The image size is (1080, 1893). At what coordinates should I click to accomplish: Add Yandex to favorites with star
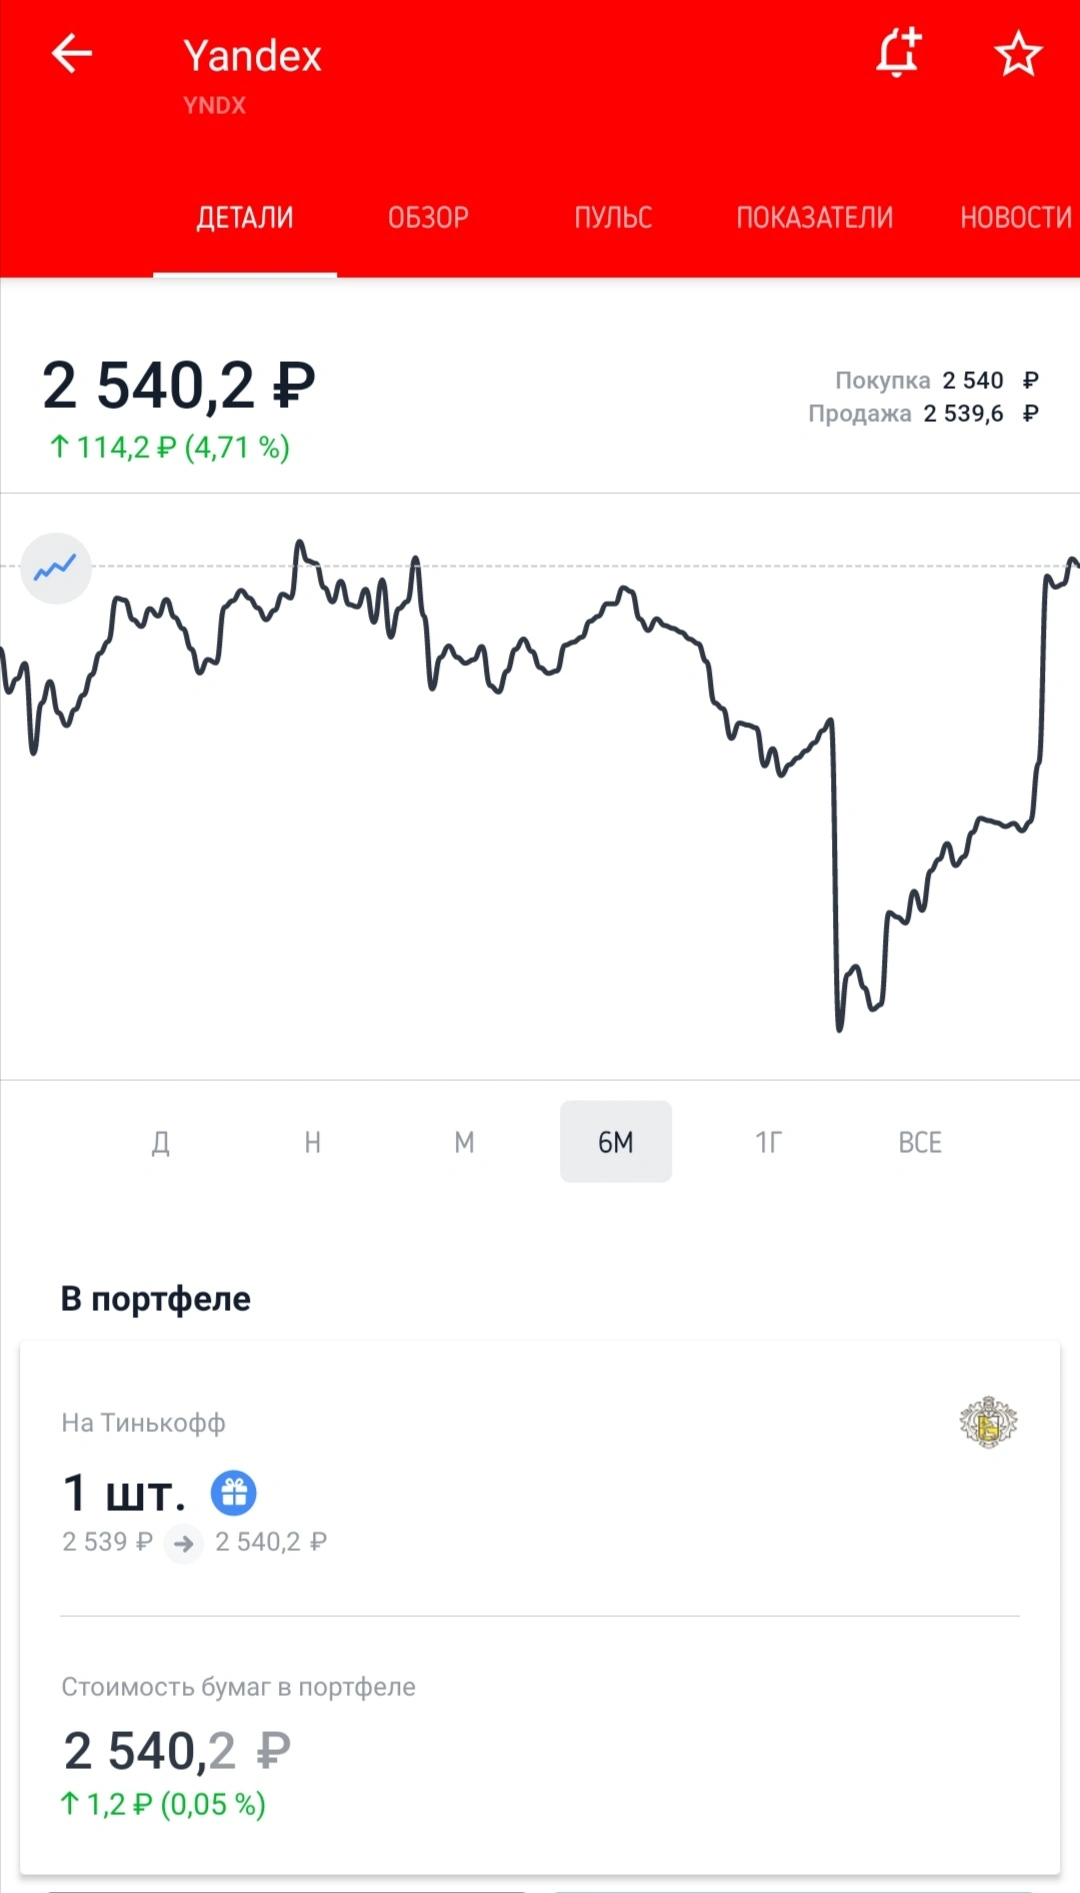pyautogui.click(x=1018, y=54)
